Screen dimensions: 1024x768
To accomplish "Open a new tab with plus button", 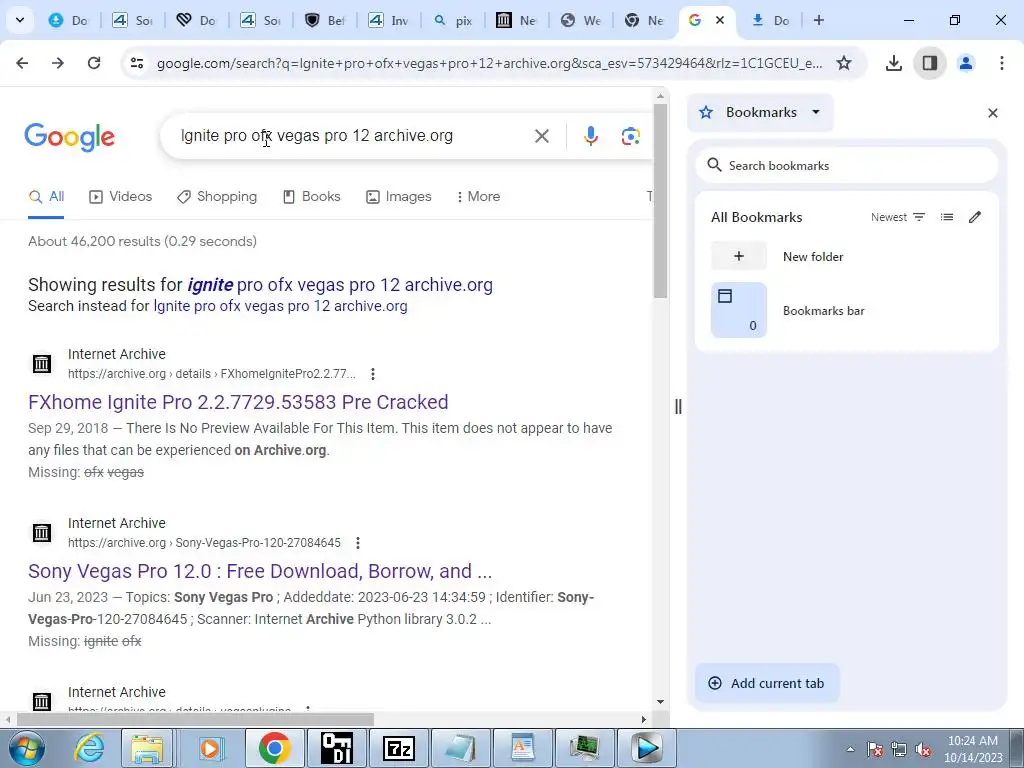I will click(x=818, y=20).
